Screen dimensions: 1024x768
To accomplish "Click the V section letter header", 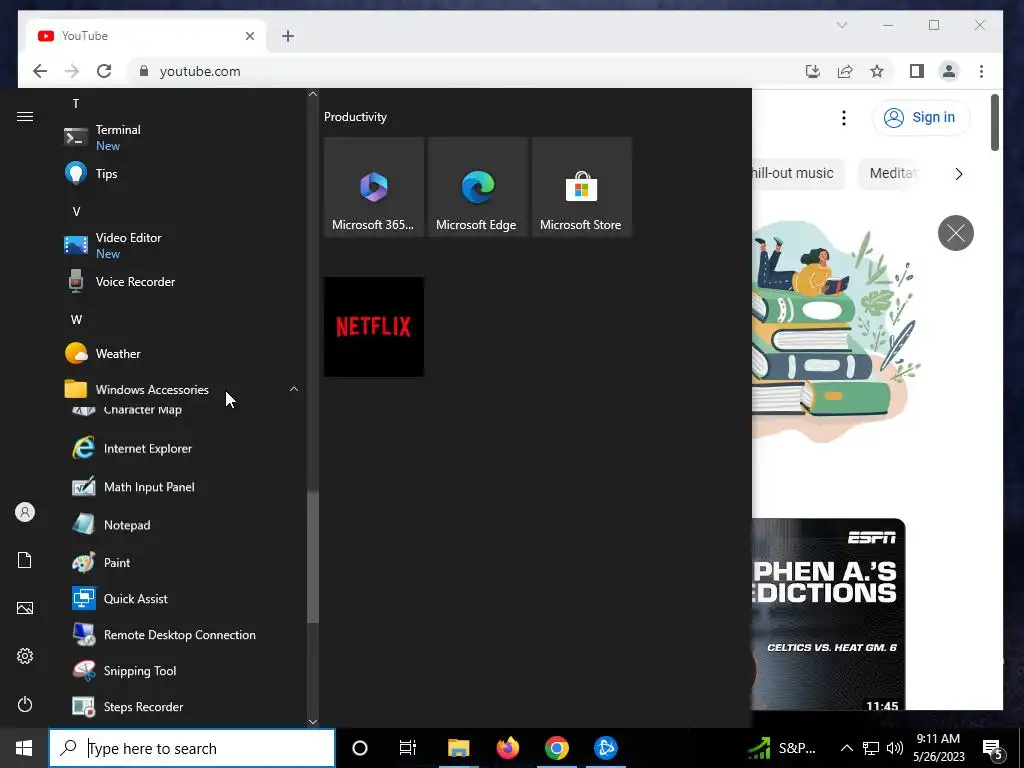I will point(76,212).
